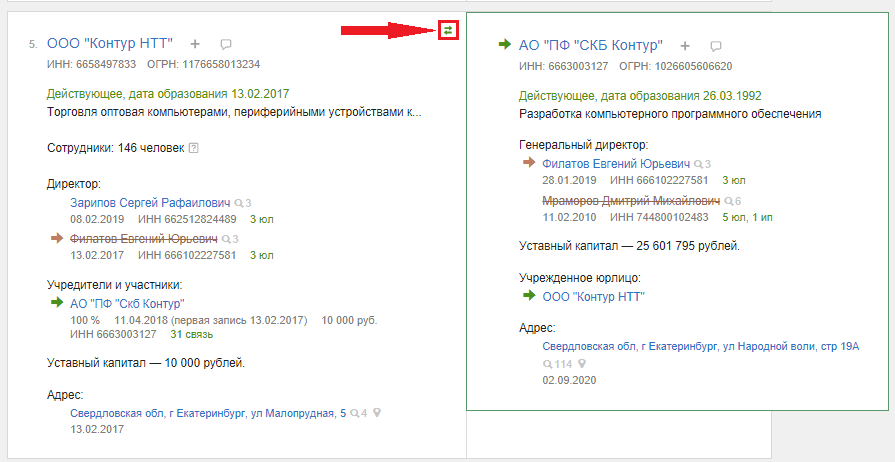
Task: Click plus icon next to АО "ПФ "СКБ Контур"
Action: [x=685, y=46]
